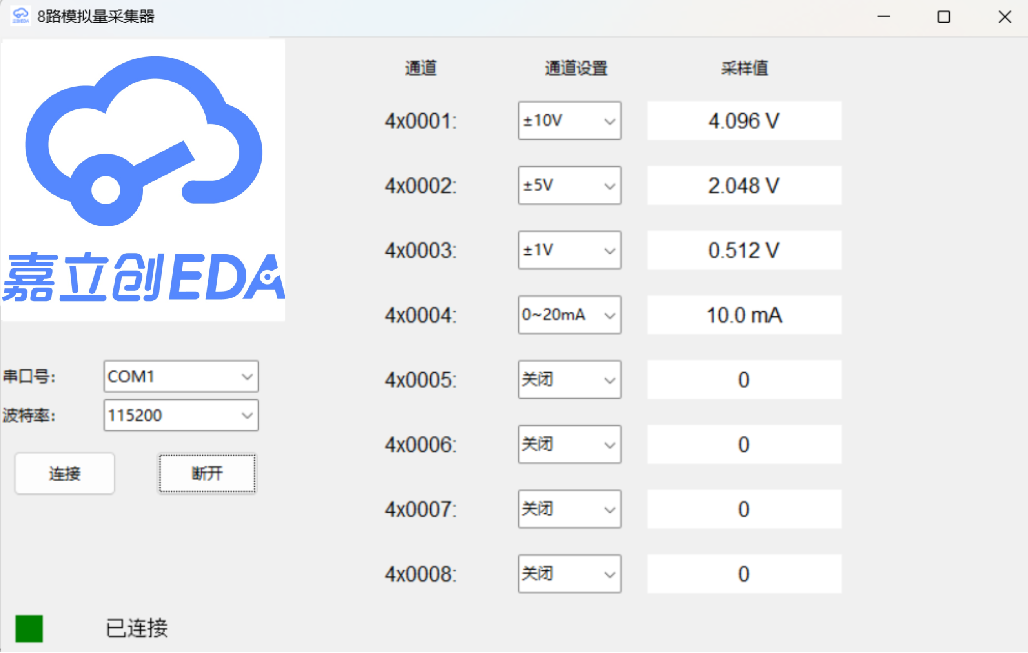Open channel 4x0006 关闭 setting dropdown

click(x=570, y=445)
